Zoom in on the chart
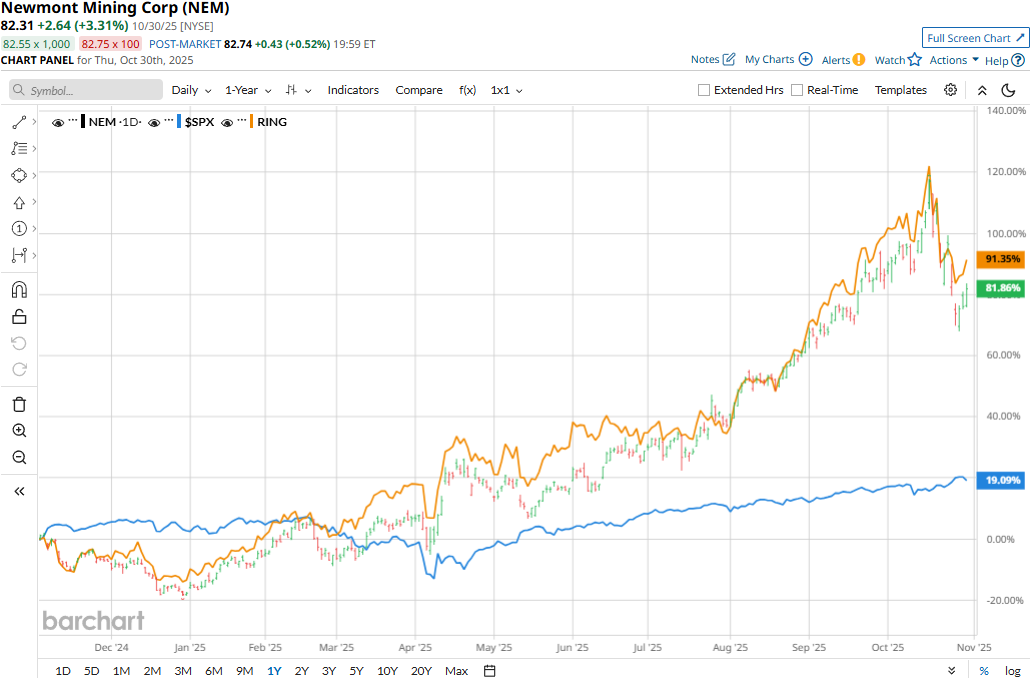Screen dimensions: 1032x678 click(x=19, y=430)
